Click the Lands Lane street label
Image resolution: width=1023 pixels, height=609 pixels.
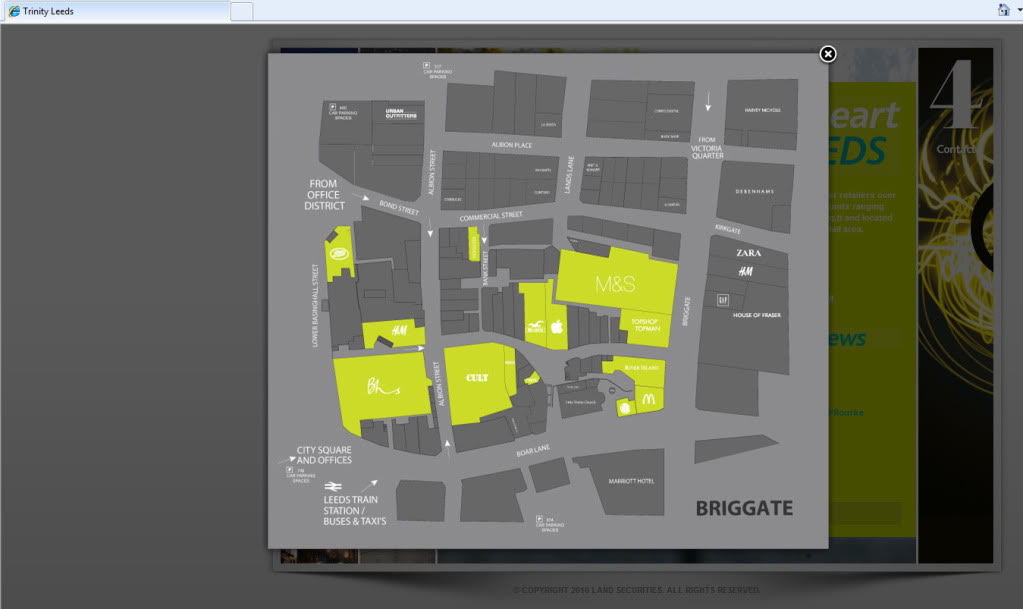click(x=570, y=174)
